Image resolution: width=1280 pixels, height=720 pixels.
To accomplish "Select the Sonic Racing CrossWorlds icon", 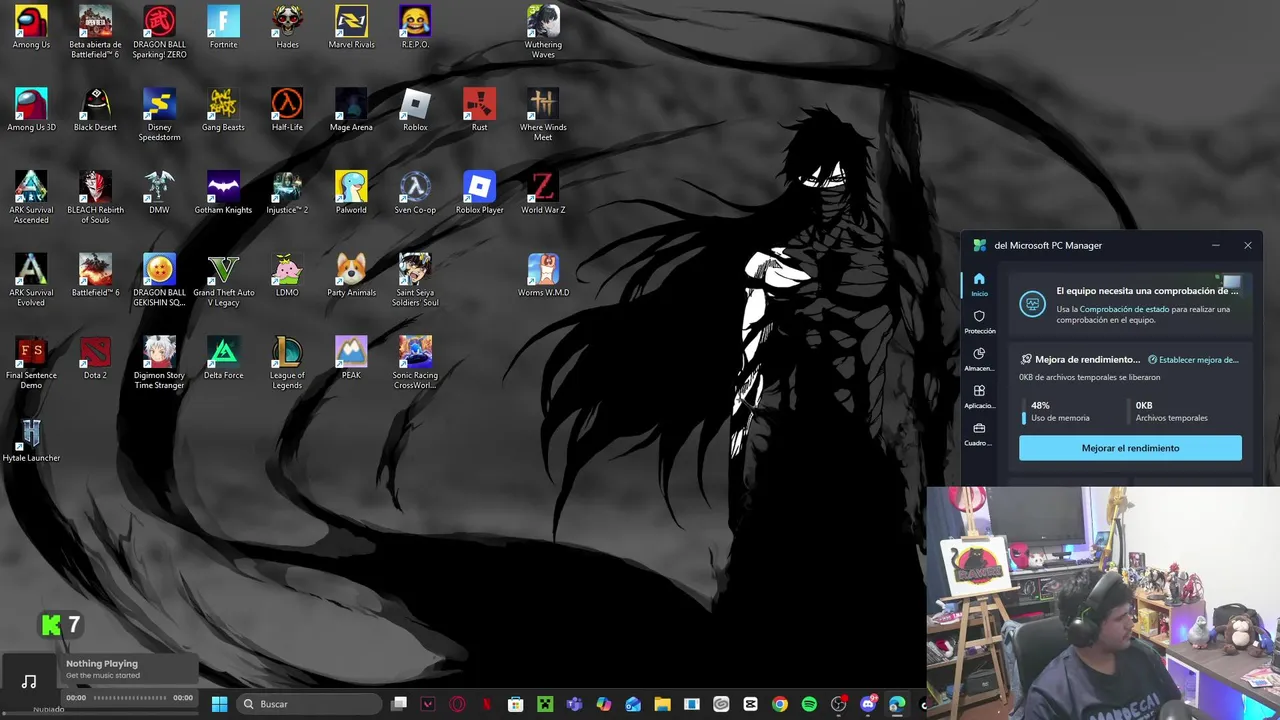I will coord(415,363).
